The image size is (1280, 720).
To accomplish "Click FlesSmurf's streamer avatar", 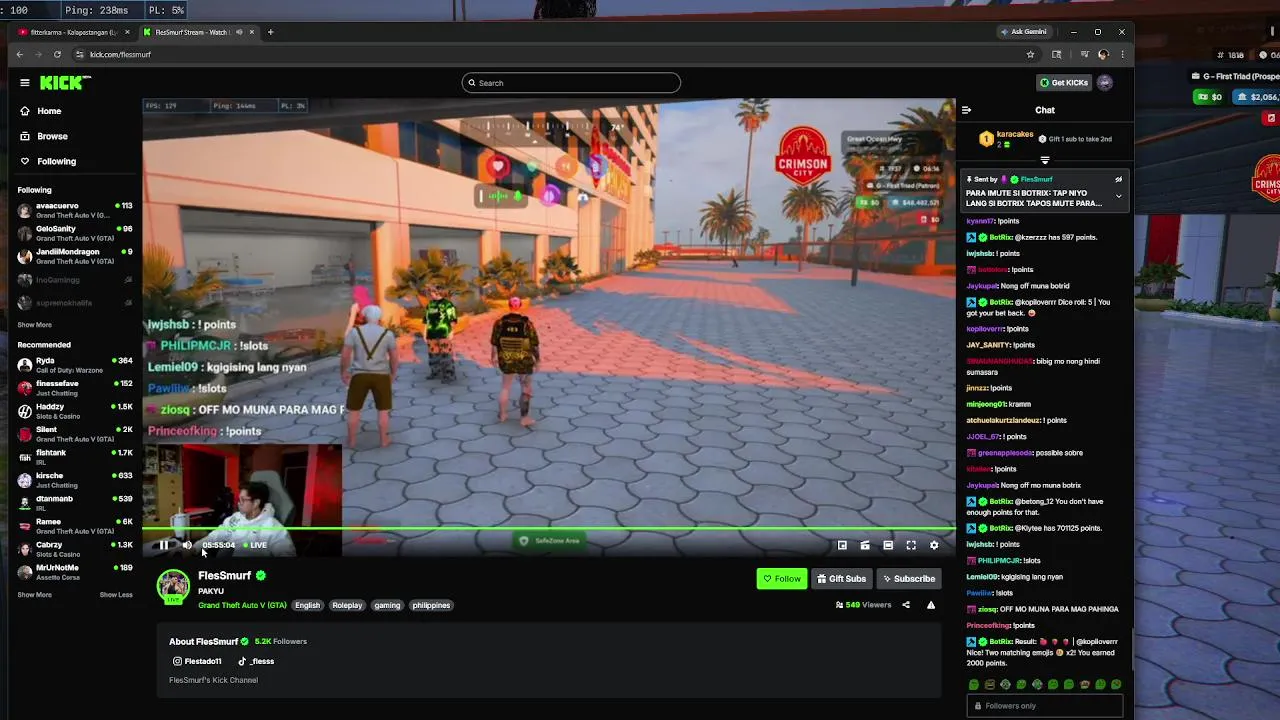I will coord(173,586).
